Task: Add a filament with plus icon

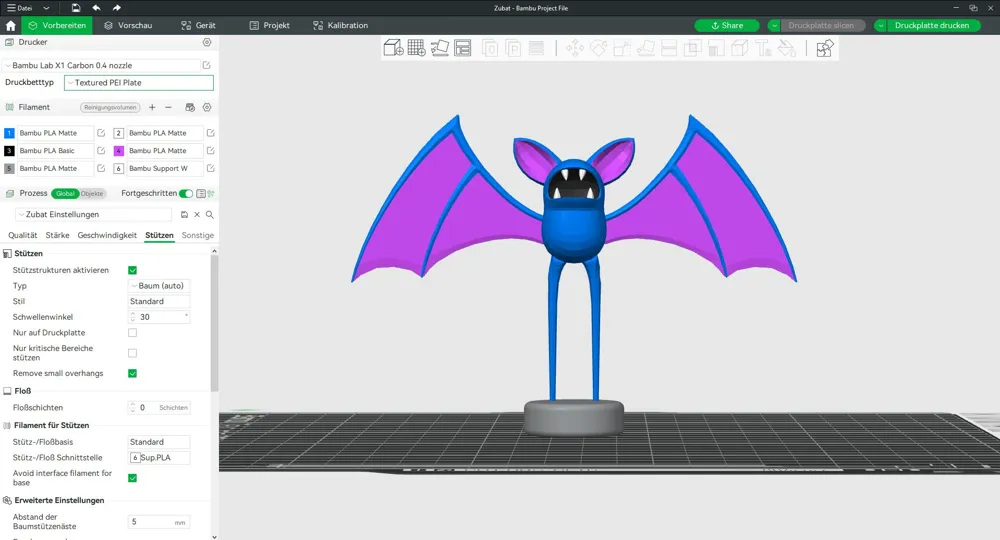Action: (x=152, y=107)
